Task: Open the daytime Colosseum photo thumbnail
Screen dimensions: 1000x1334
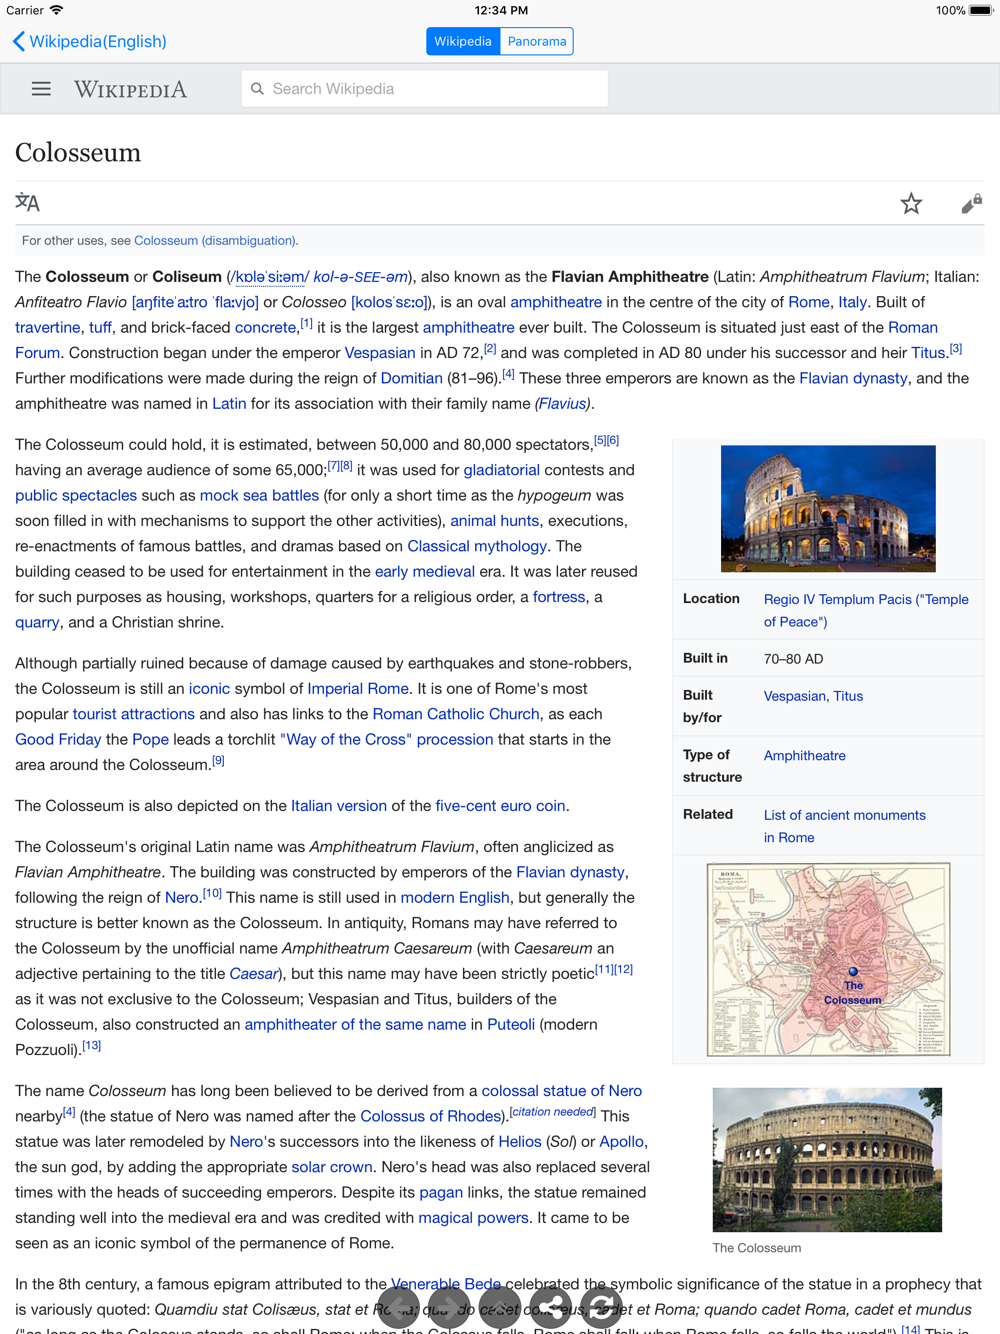Action: coord(827,1160)
